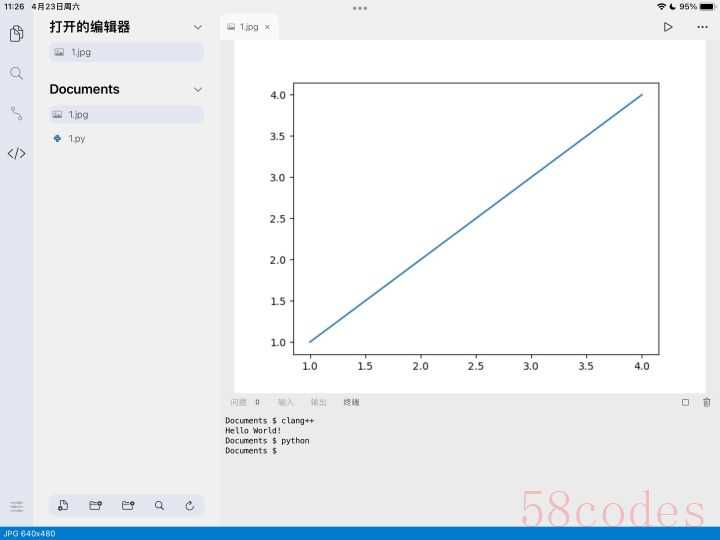Click the new file icon in explorer toolbar
The height and width of the screenshot is (540, 720).
click(63, 505)
